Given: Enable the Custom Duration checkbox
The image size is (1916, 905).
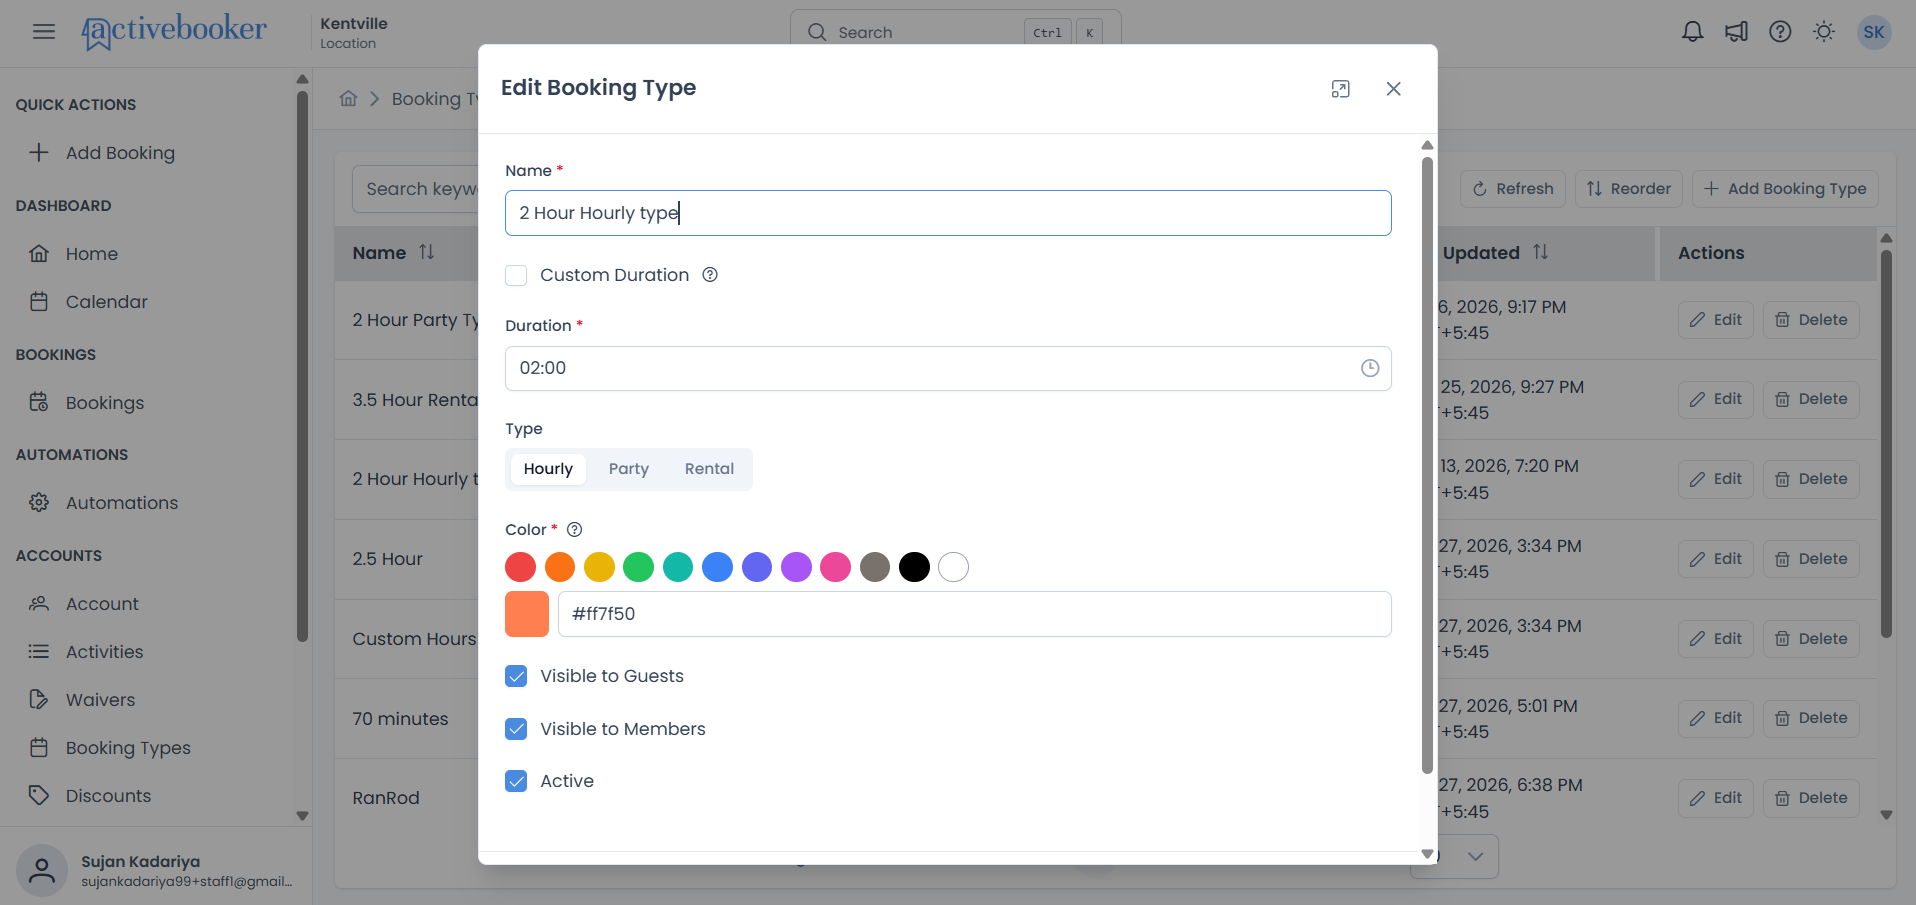Looking at the screenshot, I should point(516,275).
